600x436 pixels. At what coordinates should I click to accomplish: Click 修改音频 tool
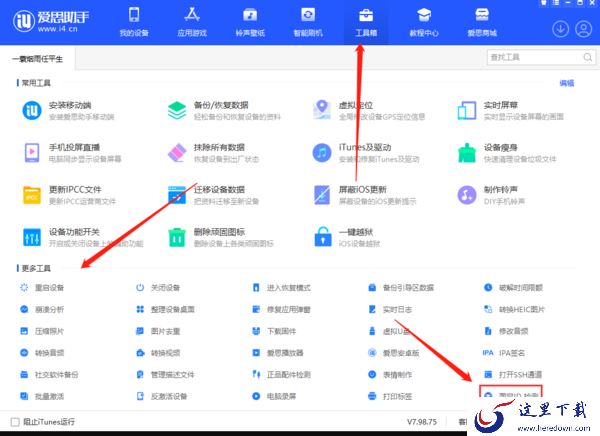pyautogui.click(x=506, y=331)
